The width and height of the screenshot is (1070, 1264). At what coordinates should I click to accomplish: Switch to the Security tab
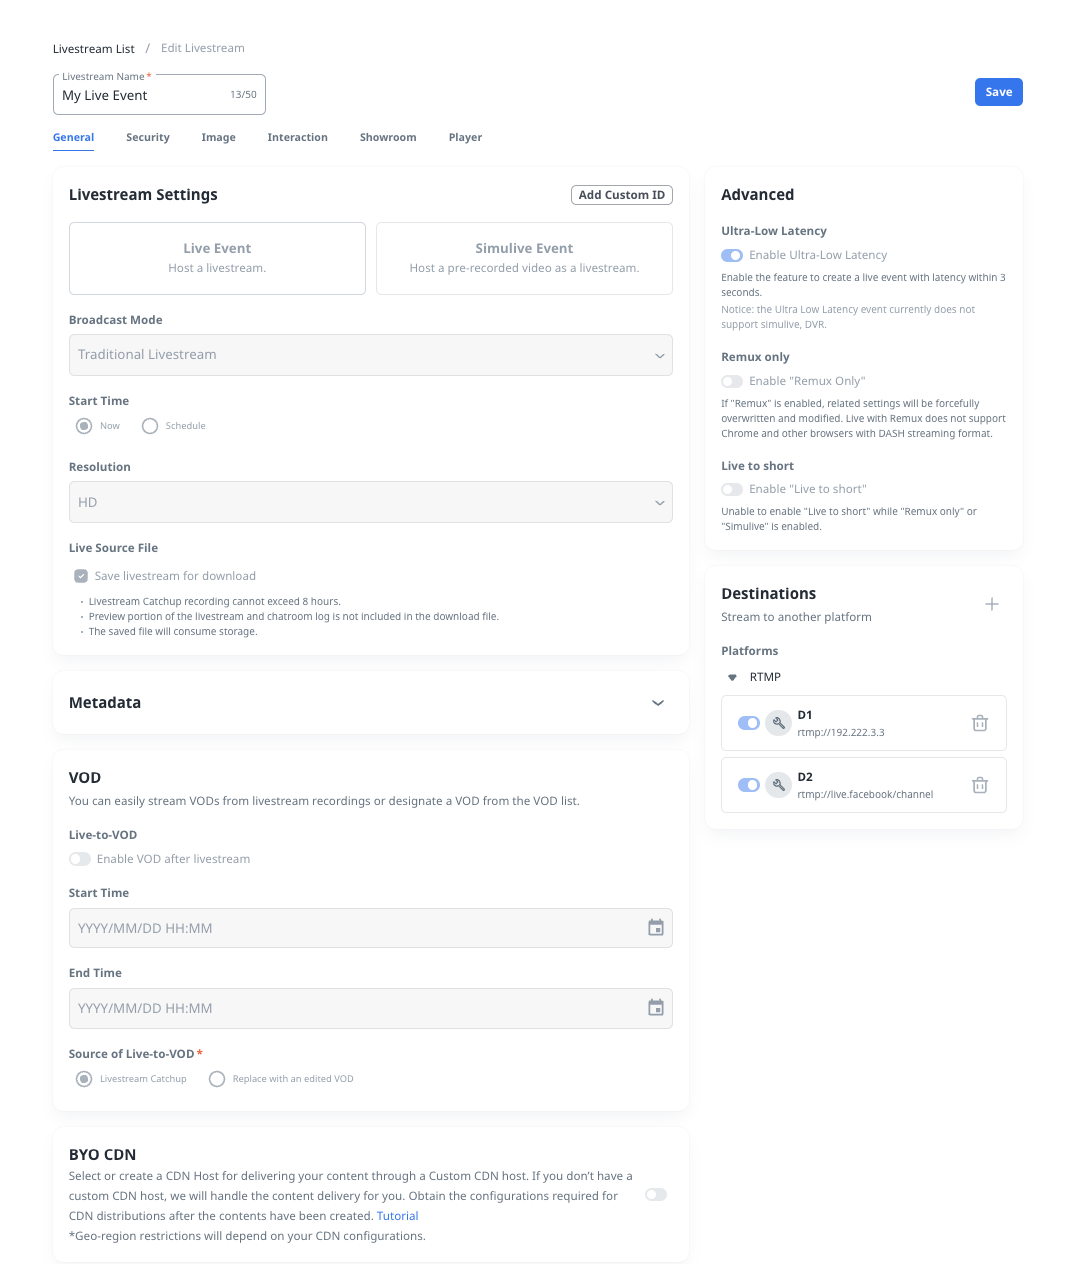click(x=147, y=137)
